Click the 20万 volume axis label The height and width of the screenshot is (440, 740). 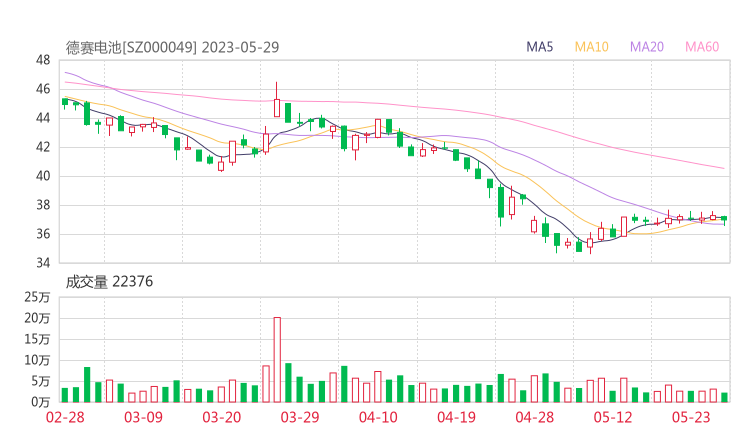37,318
